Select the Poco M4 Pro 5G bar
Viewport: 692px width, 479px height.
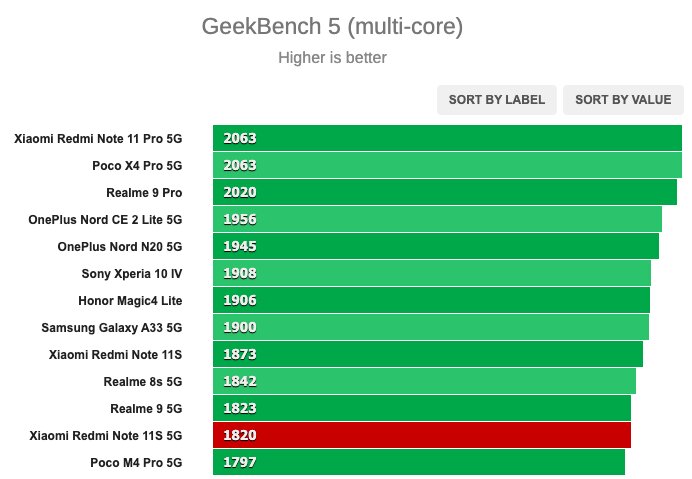tap(419, 462)
